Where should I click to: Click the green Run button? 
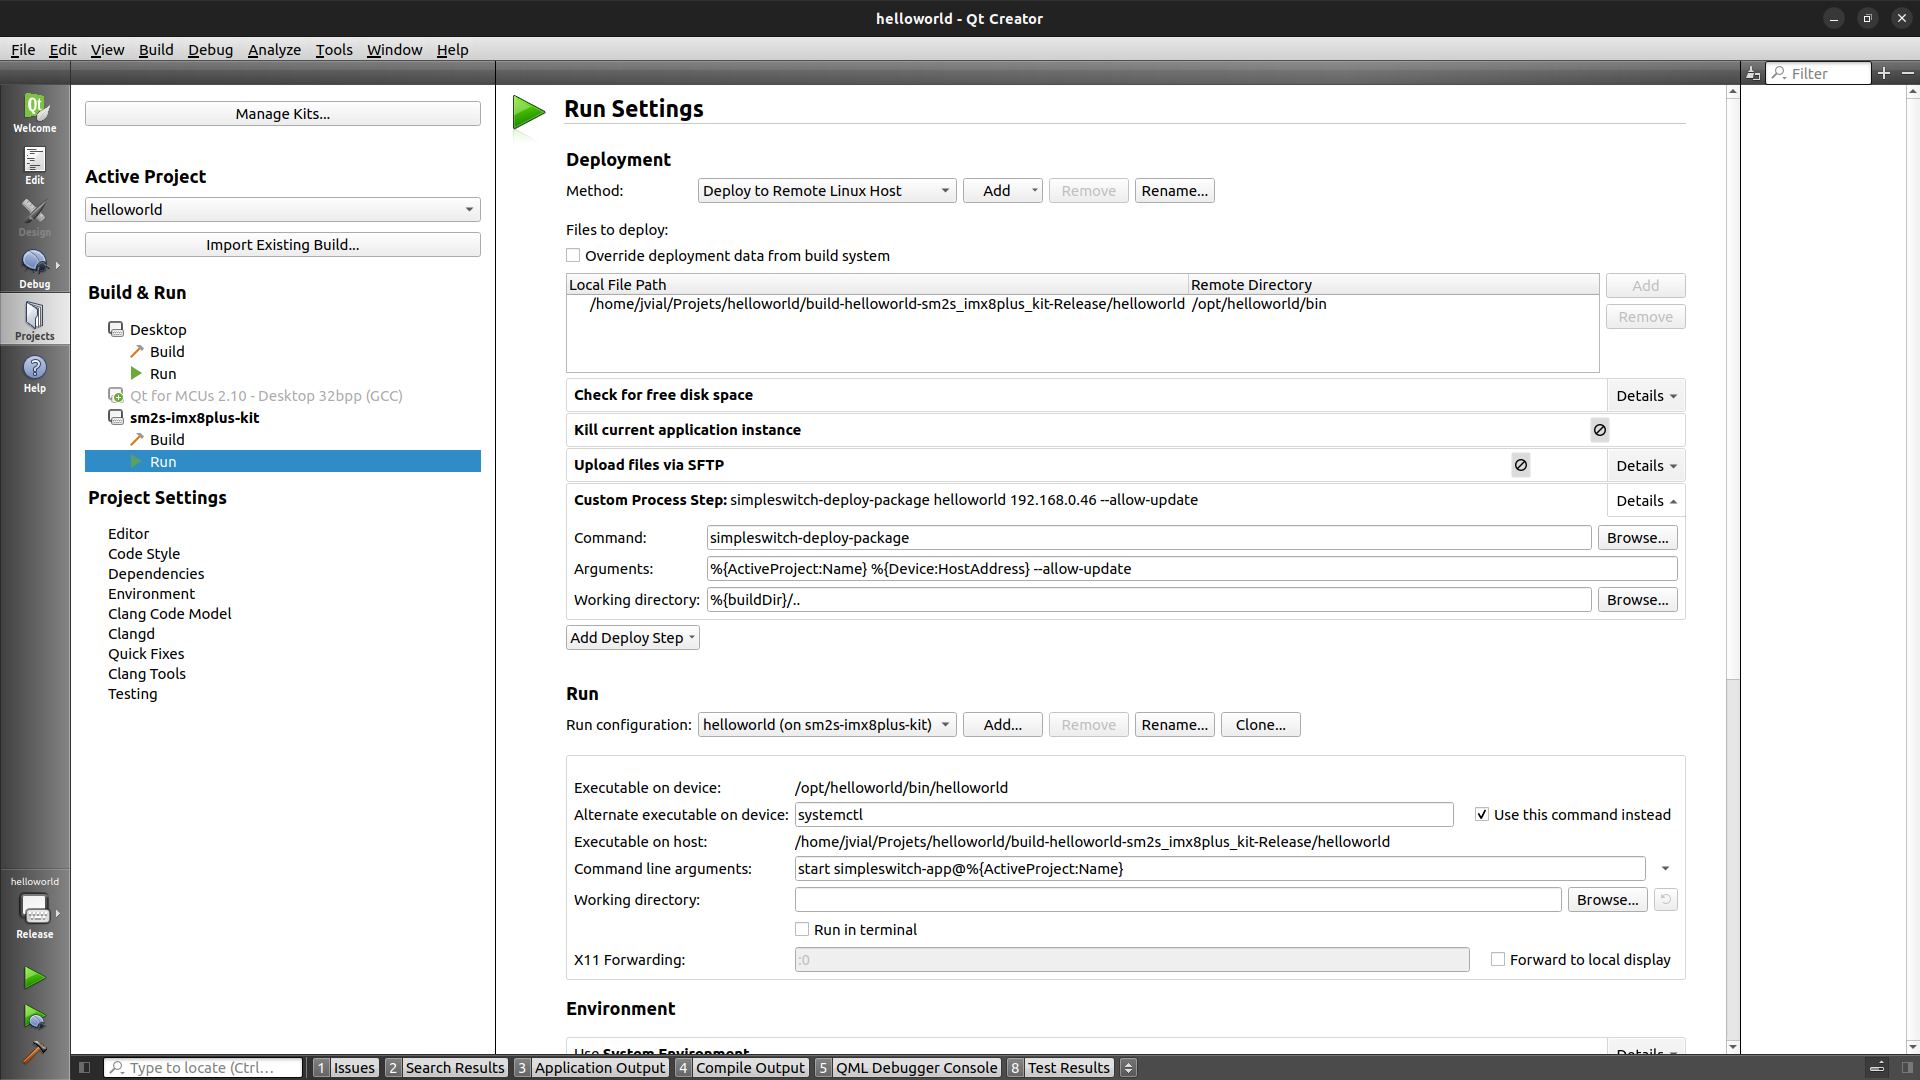[x=34, y=977]
